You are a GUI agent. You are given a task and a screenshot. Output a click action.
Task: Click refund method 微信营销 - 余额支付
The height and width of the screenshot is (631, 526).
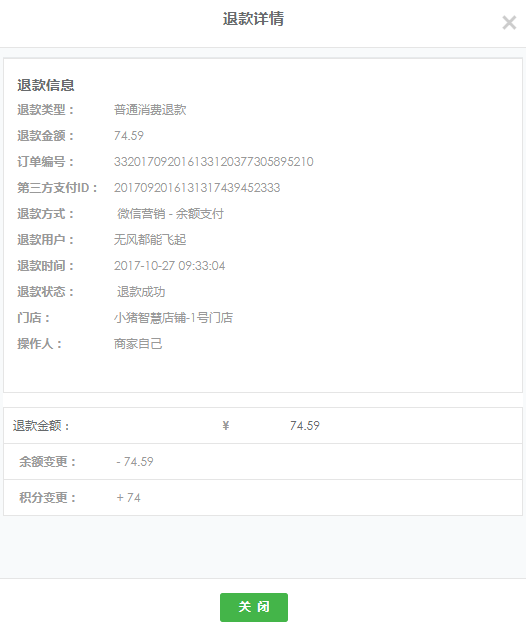coord(170,214)
